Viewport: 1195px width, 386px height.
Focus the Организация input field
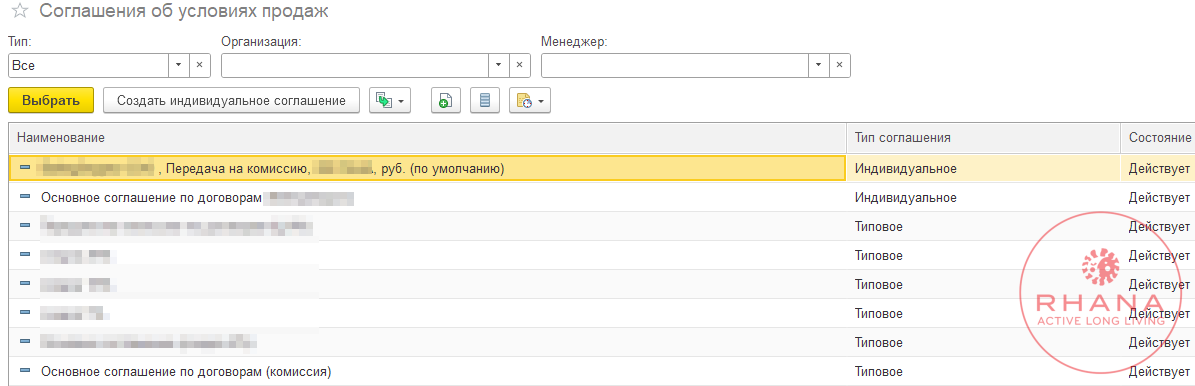(x=355, y=66)
